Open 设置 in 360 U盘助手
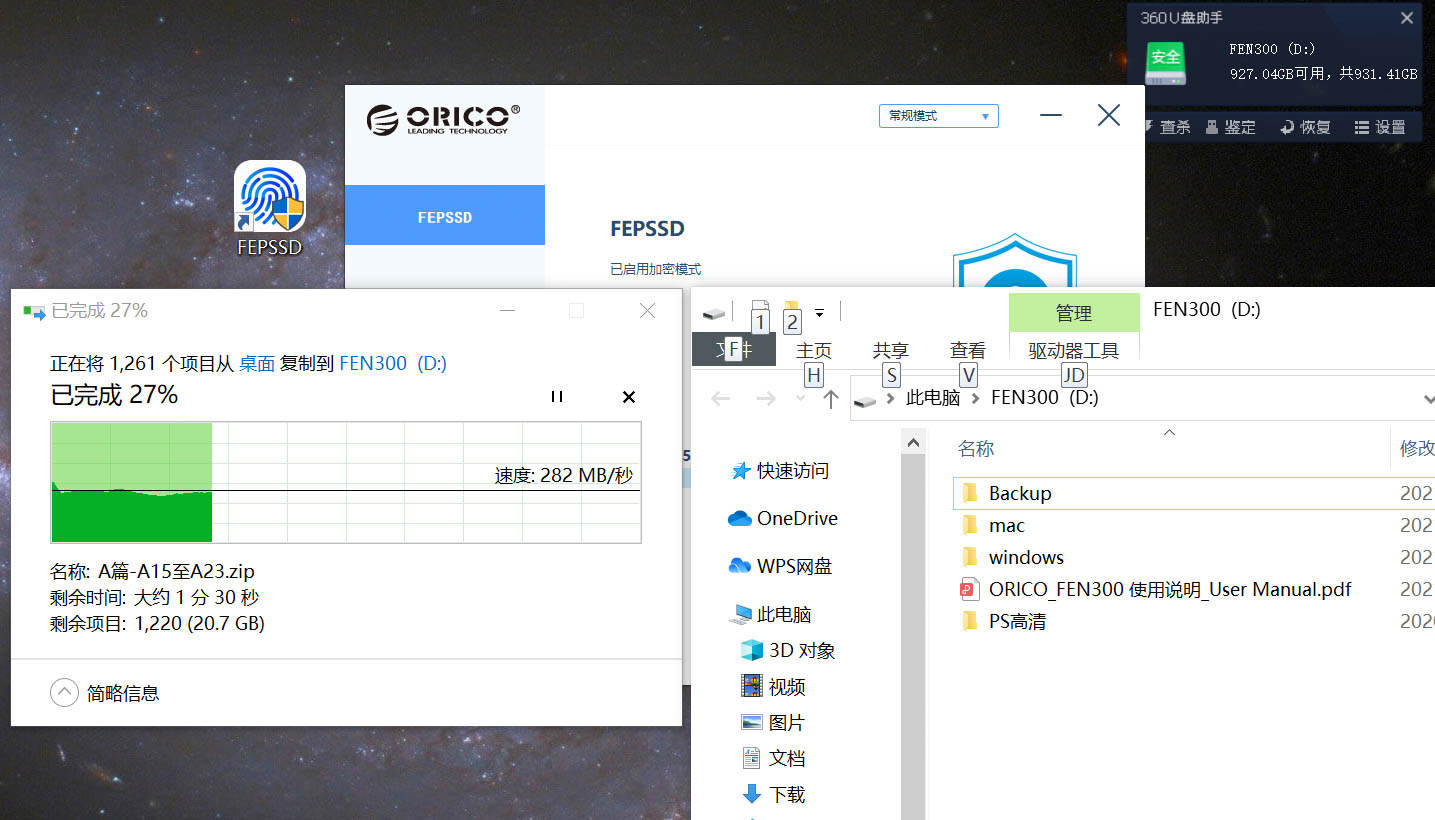The height and width of the screenshot is (820, 1435). tap(1380, 127)
